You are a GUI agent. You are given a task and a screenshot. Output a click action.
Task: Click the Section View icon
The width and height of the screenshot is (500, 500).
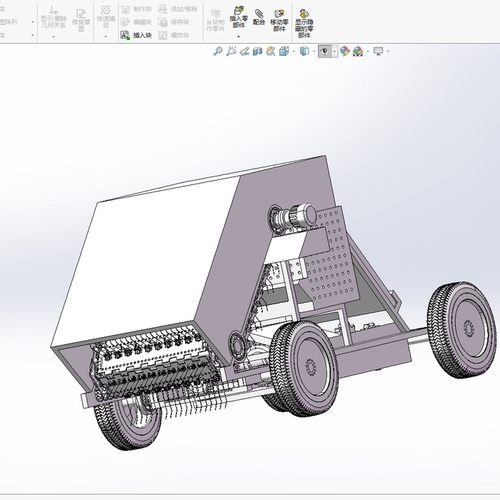click(257, 51)
